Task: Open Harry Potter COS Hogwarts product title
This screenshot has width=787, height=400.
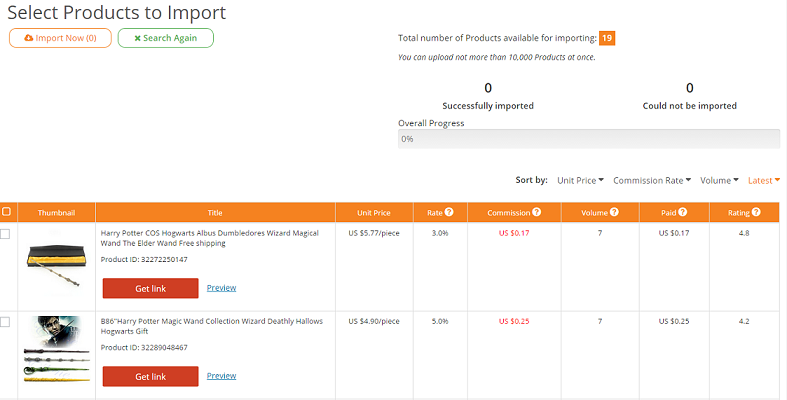Action: pyautogui.click(x=209, y=237)
